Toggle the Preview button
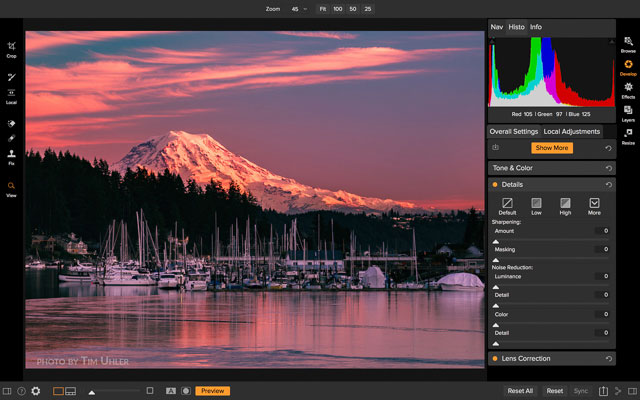The width and height of the screenshot is (640, 400). (212, 391)
